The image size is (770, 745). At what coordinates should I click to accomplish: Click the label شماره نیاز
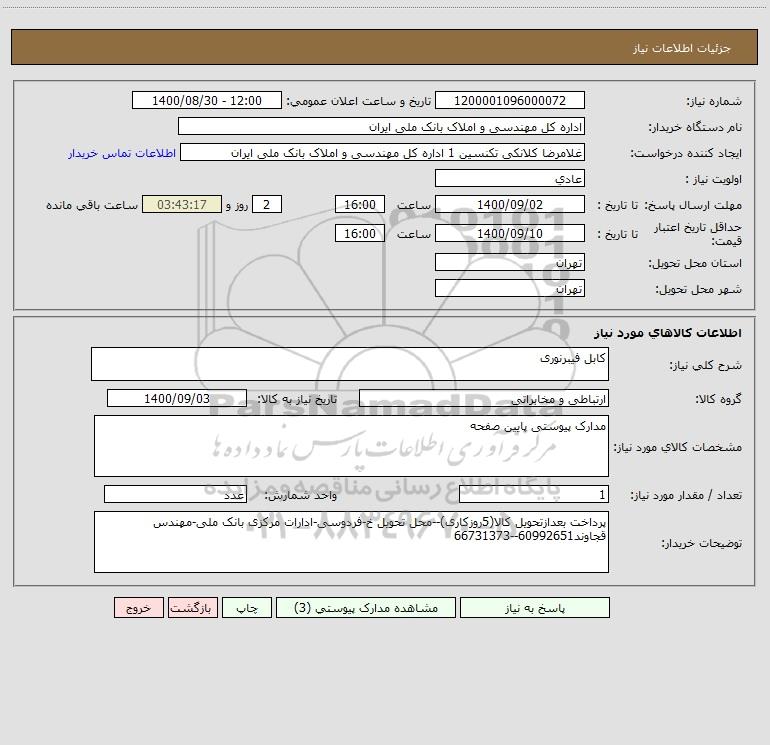click(x=714, y=101)
